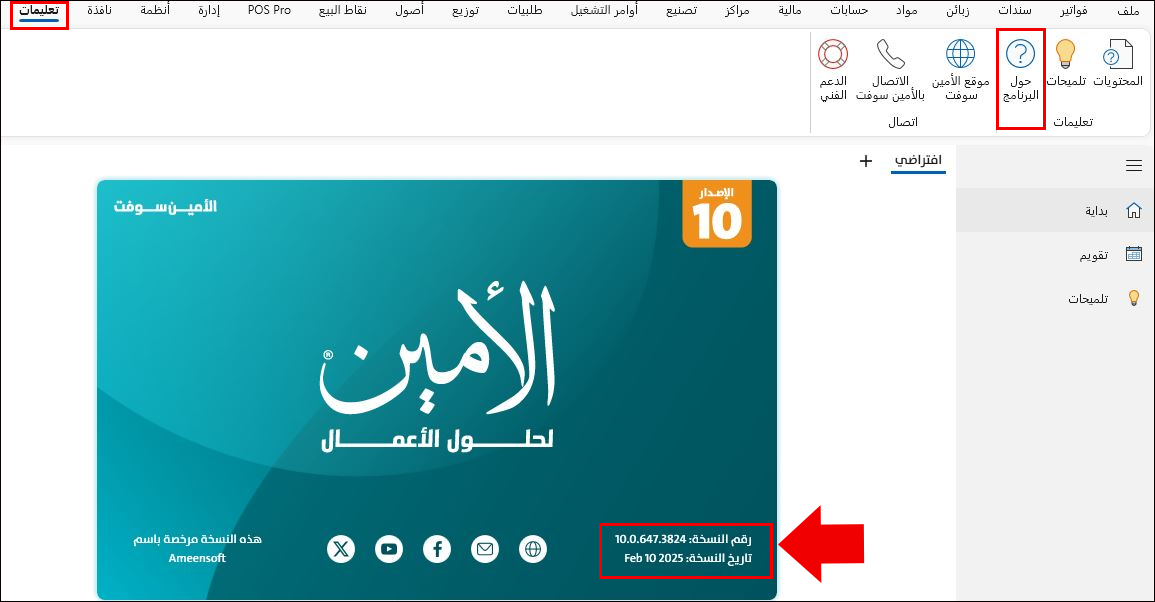Viewport: 1155px width, 602px height.
Task: Select بداية label in the sidebar
Action: [x=1096, y=211]
